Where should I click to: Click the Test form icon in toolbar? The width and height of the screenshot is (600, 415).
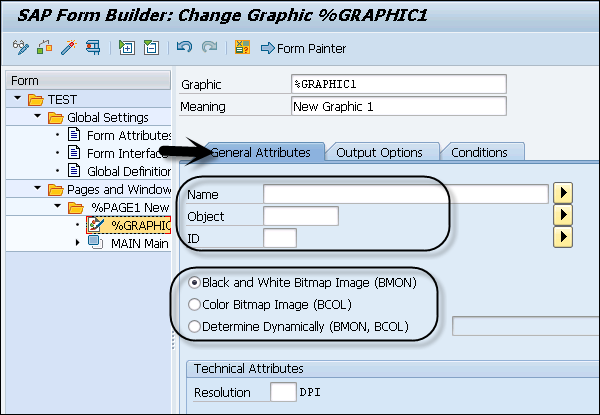[93, 47]
